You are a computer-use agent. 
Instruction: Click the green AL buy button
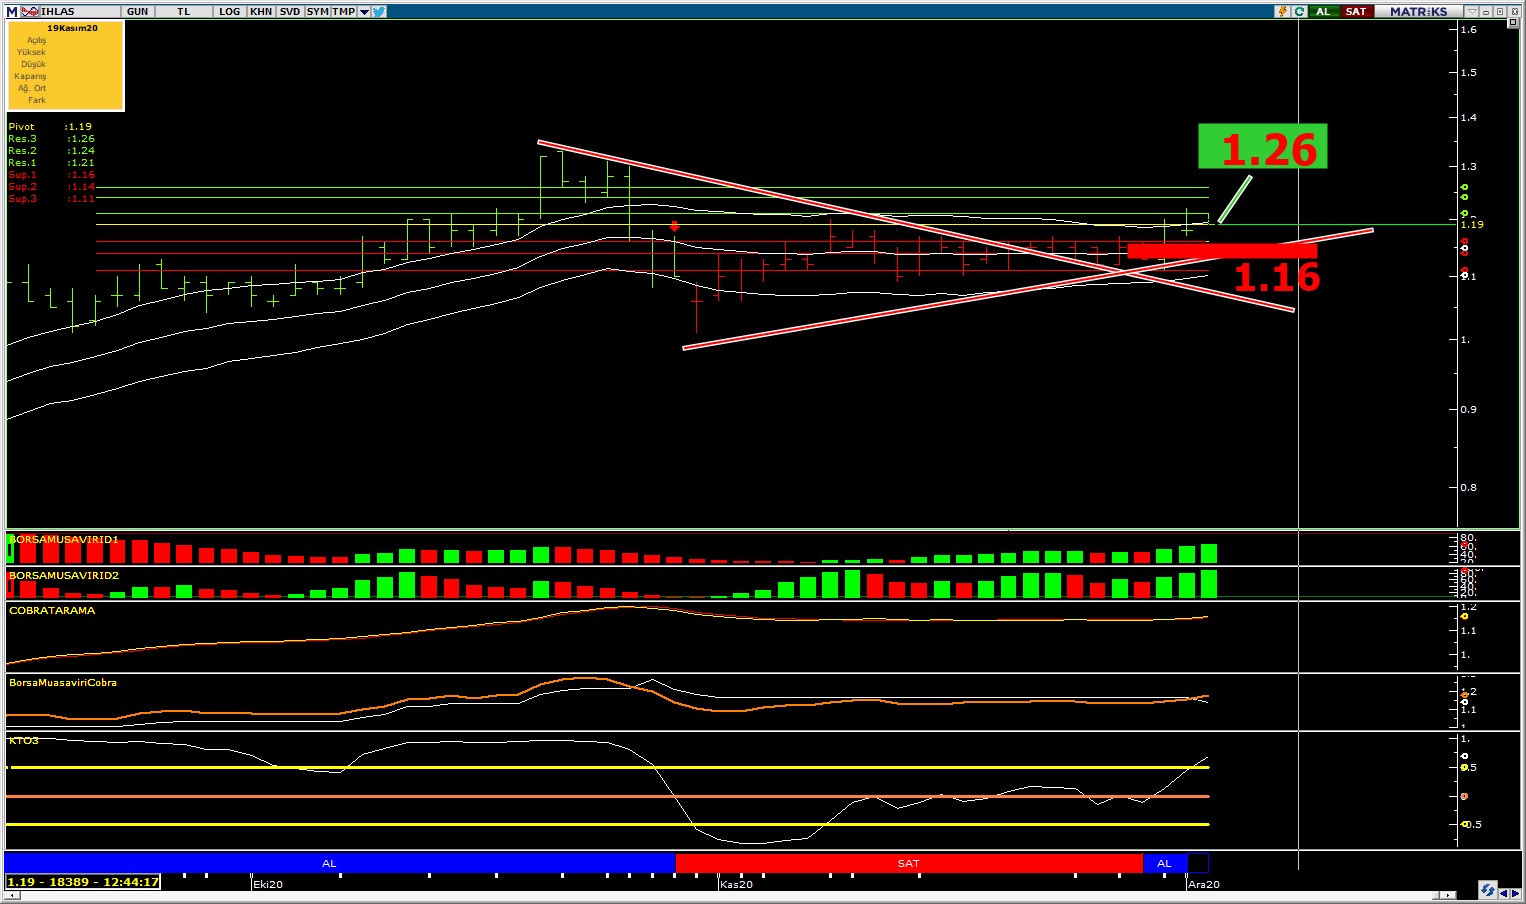(1323, 11)
